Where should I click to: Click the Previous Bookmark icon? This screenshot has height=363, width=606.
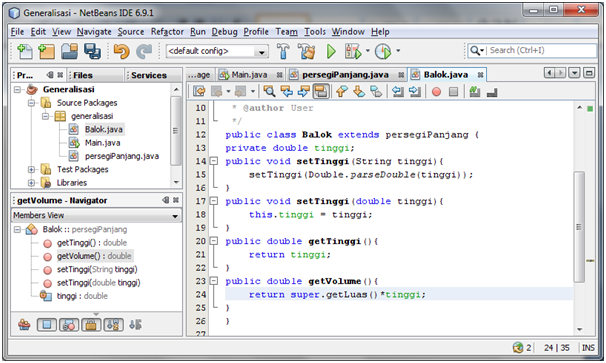(341, 92)
